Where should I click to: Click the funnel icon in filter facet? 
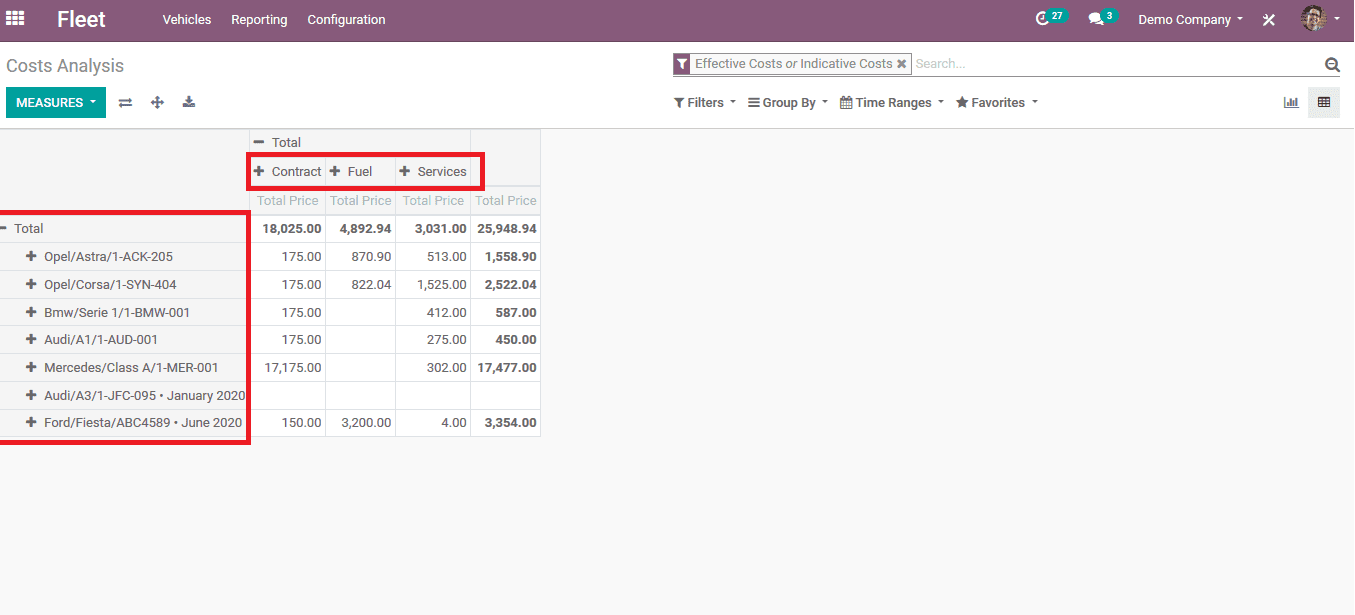pyautogui.click(x=682, y=64)
